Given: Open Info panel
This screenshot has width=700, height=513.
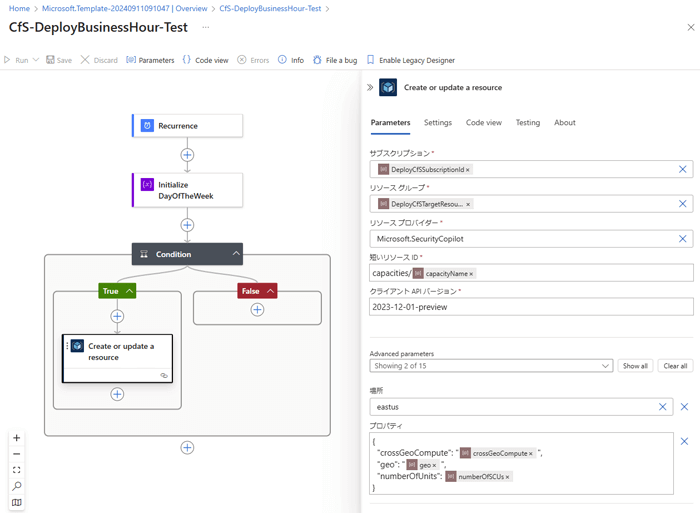Looking at the screenshot, I should [x=291, y=60].
